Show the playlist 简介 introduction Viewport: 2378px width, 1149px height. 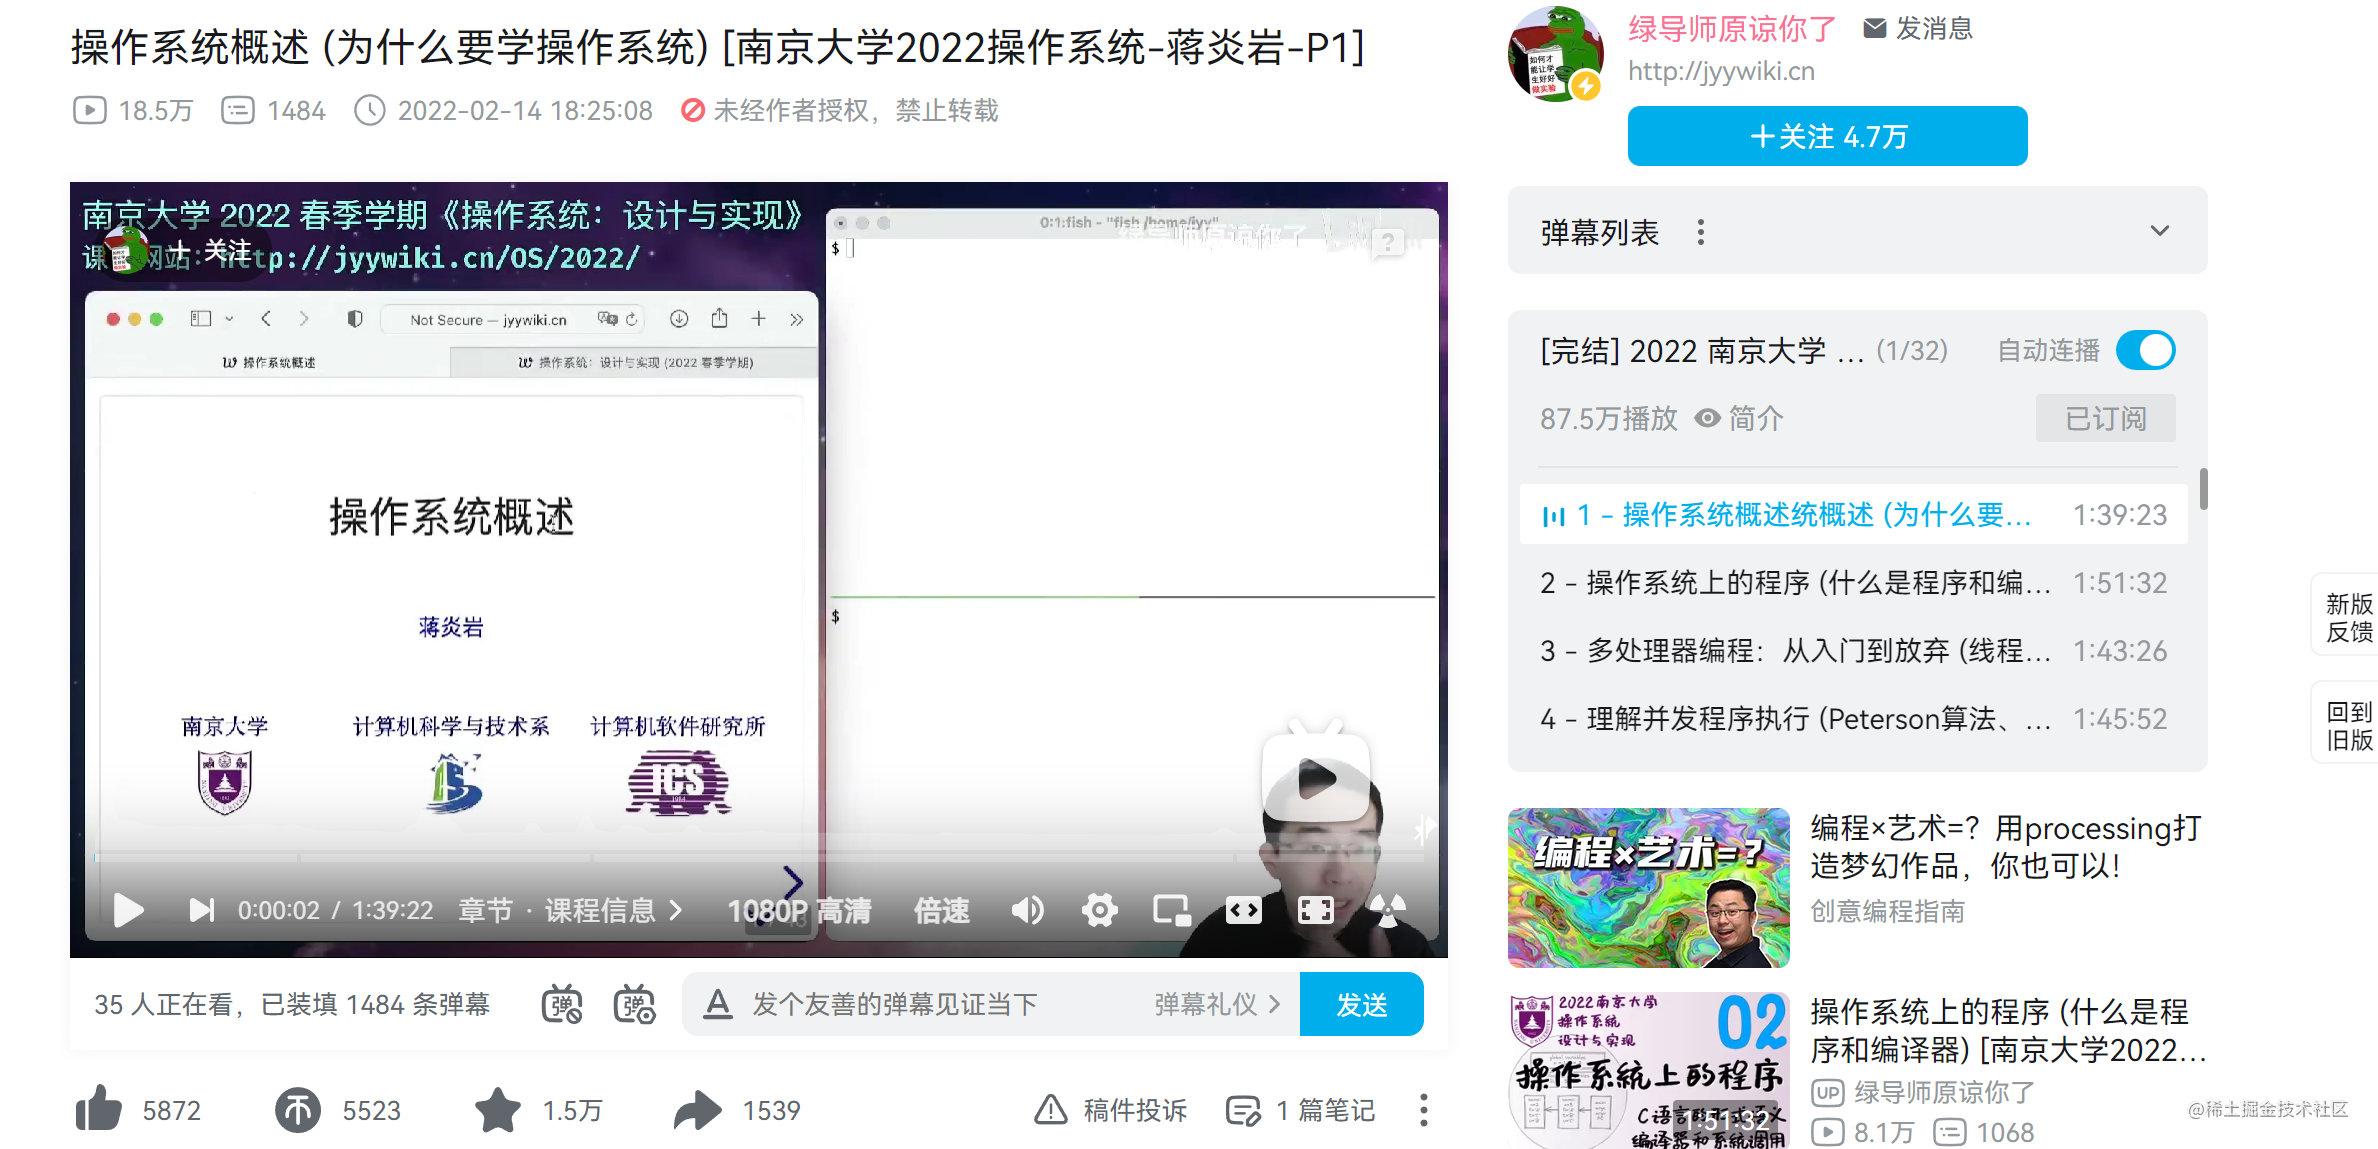tap(1757, 419)
